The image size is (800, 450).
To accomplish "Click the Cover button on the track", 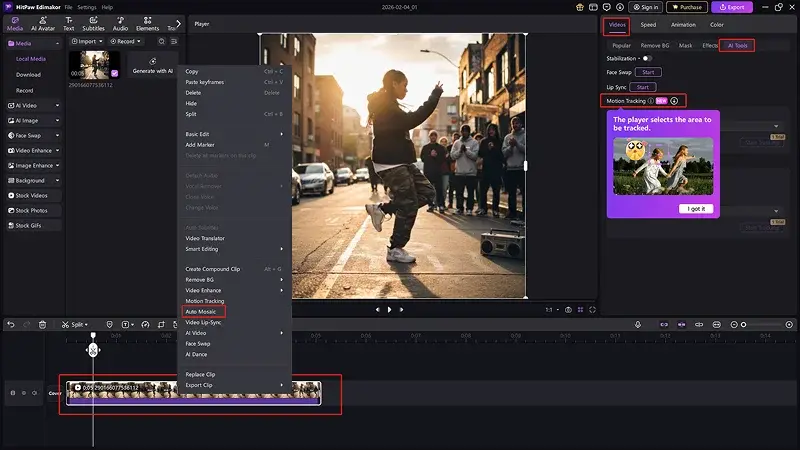I will (x=55, y=393).
